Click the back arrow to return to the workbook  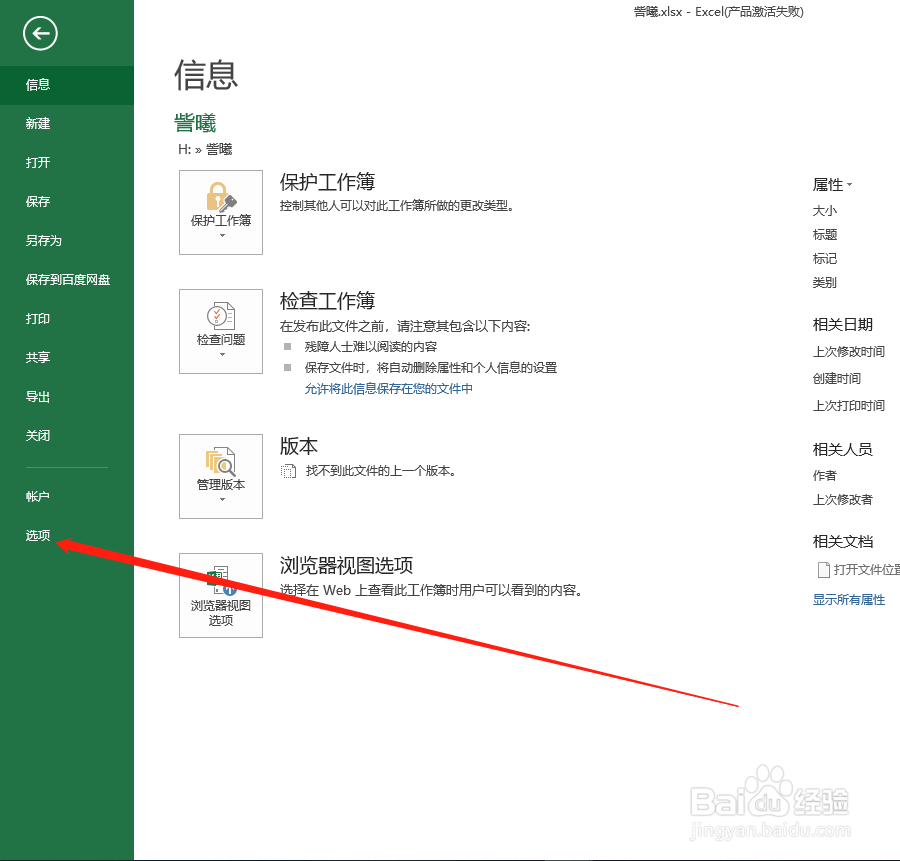pos(40,34)
